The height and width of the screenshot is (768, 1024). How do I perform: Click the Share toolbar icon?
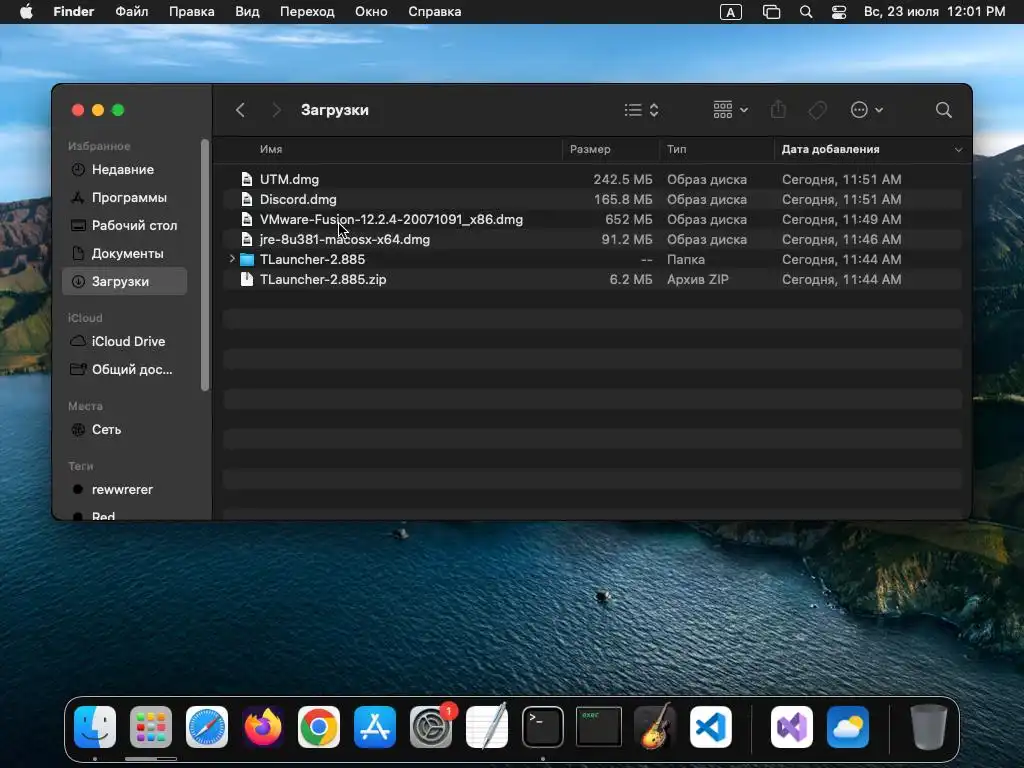(x=778, y=109)
